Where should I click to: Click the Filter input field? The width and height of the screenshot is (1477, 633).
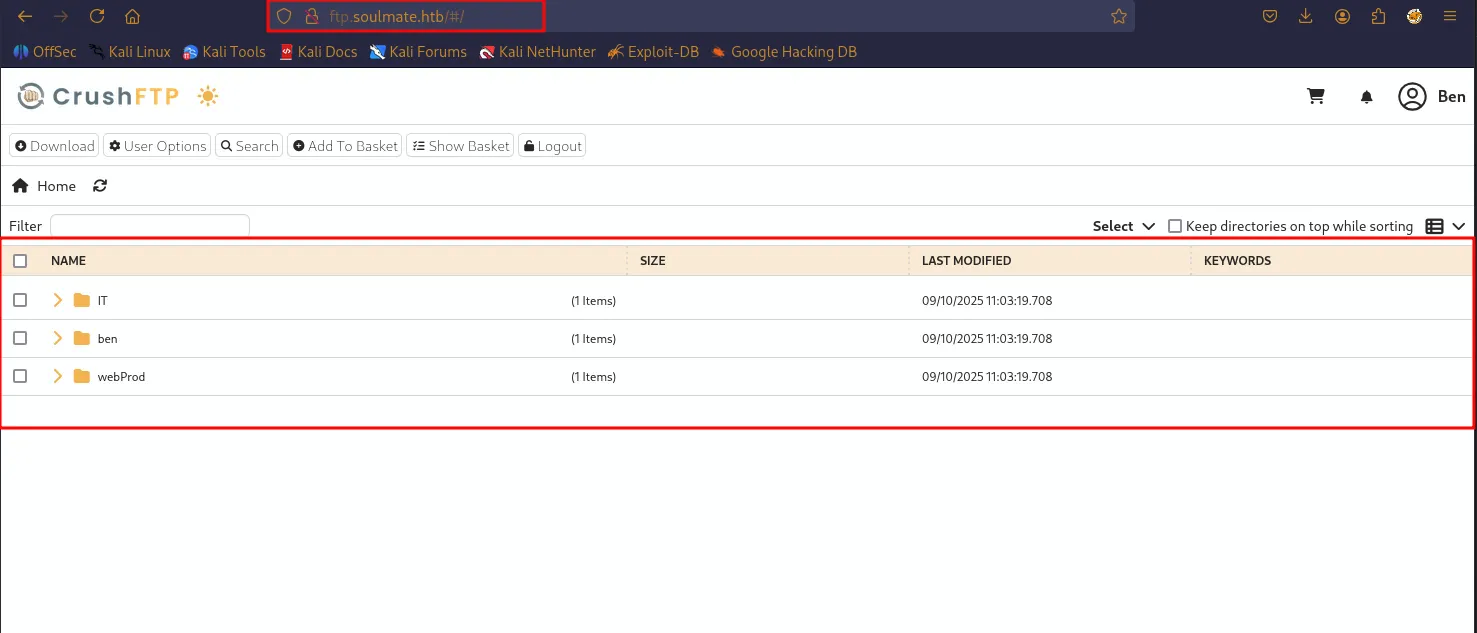pos(150,226)
